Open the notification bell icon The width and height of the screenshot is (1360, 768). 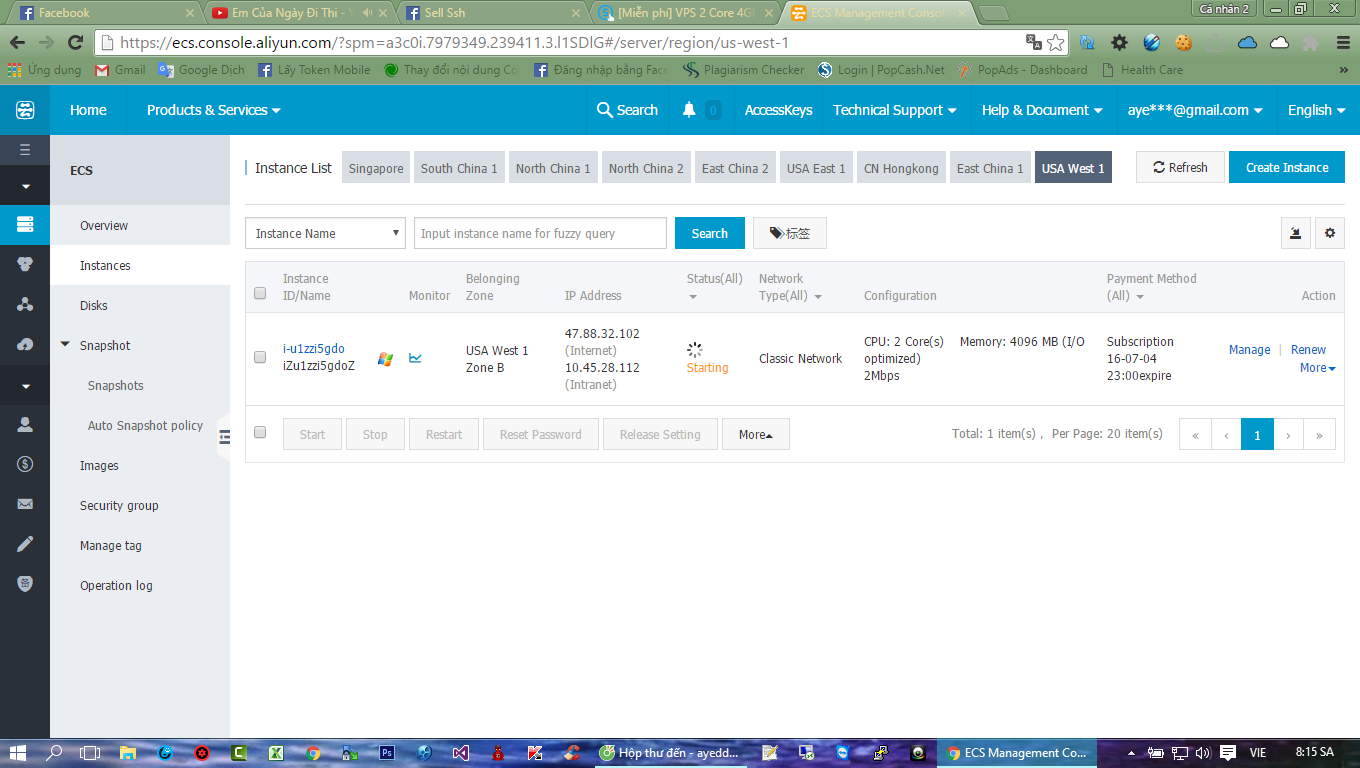(689, 110)
